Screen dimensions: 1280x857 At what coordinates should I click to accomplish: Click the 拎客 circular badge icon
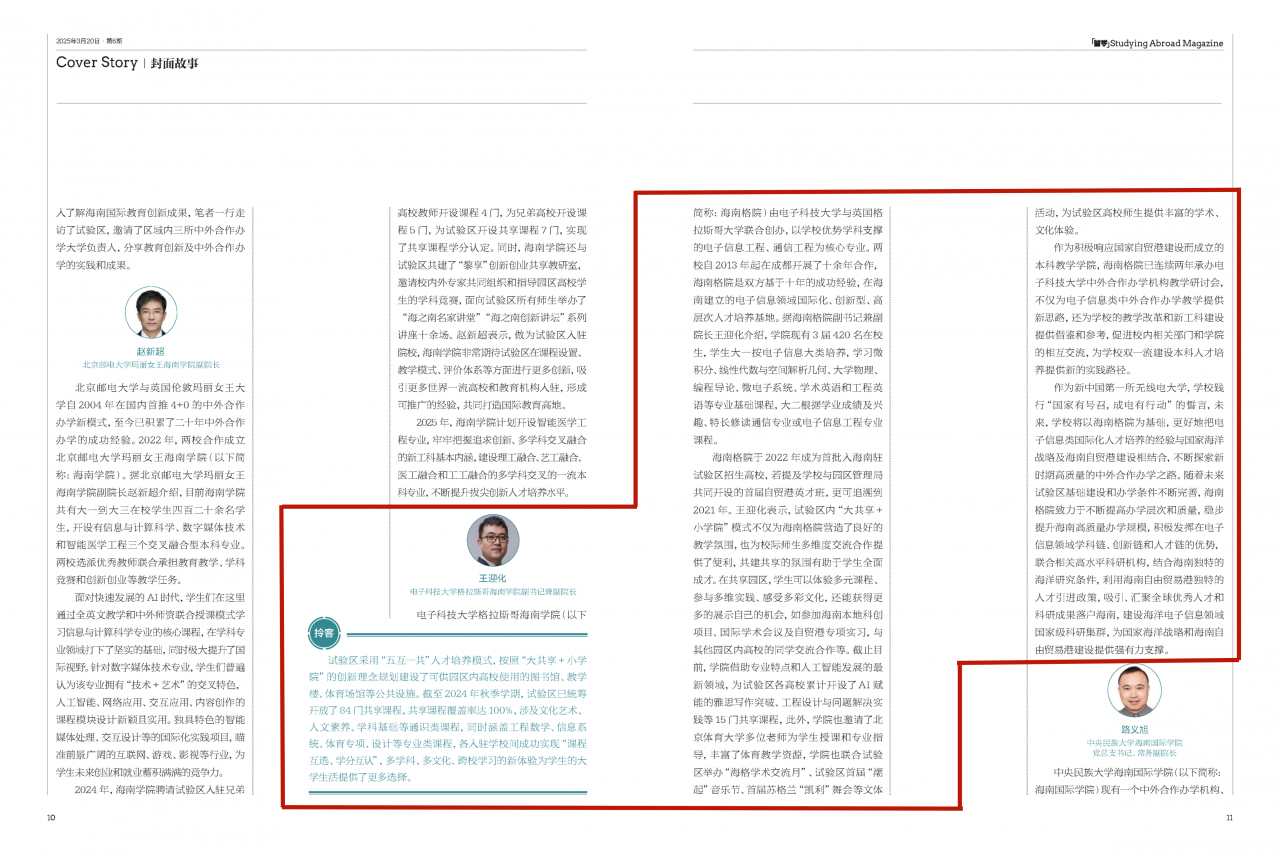[324, 633]
